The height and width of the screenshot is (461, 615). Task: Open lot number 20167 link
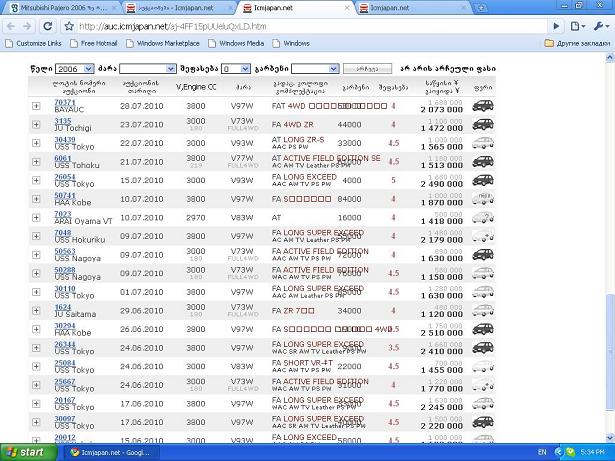point(65,400)
